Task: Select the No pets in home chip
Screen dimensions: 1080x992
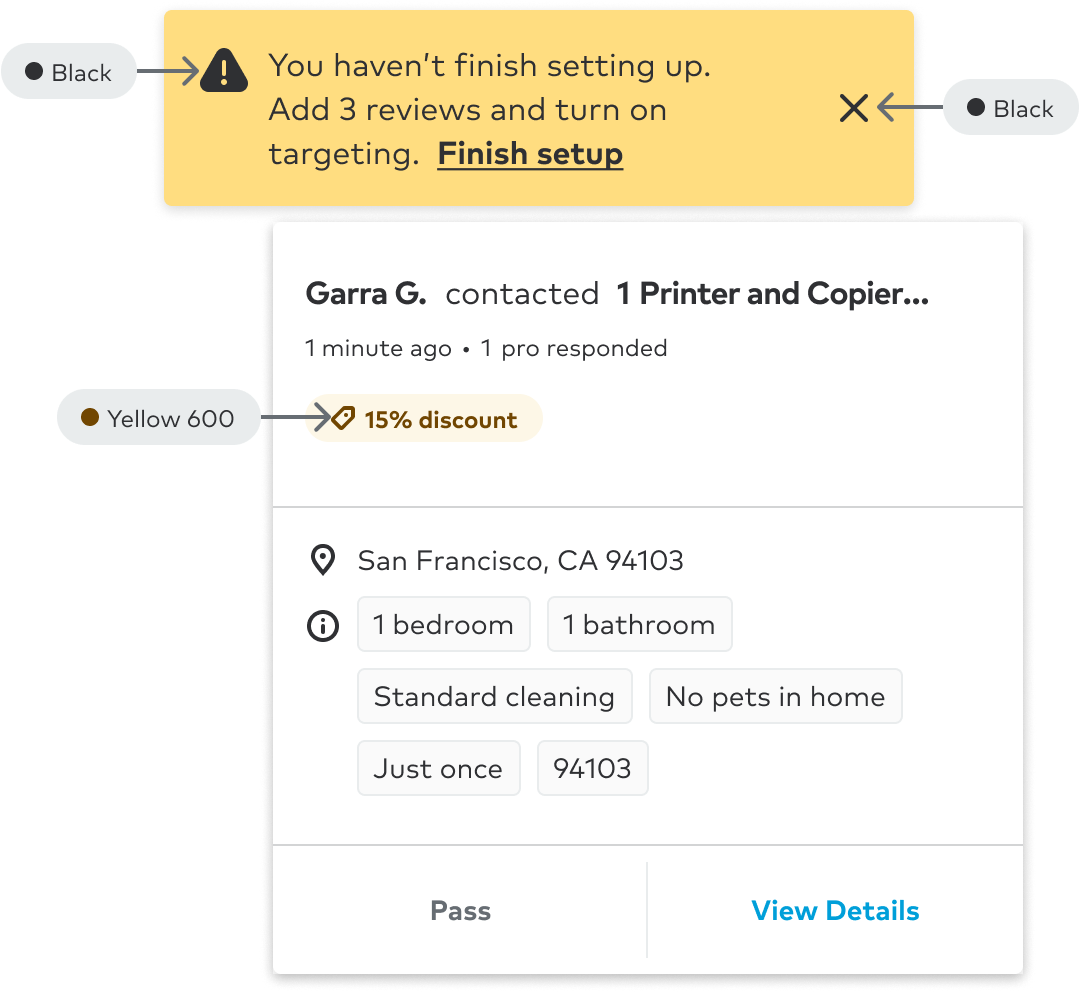Action: click(776, 696)
